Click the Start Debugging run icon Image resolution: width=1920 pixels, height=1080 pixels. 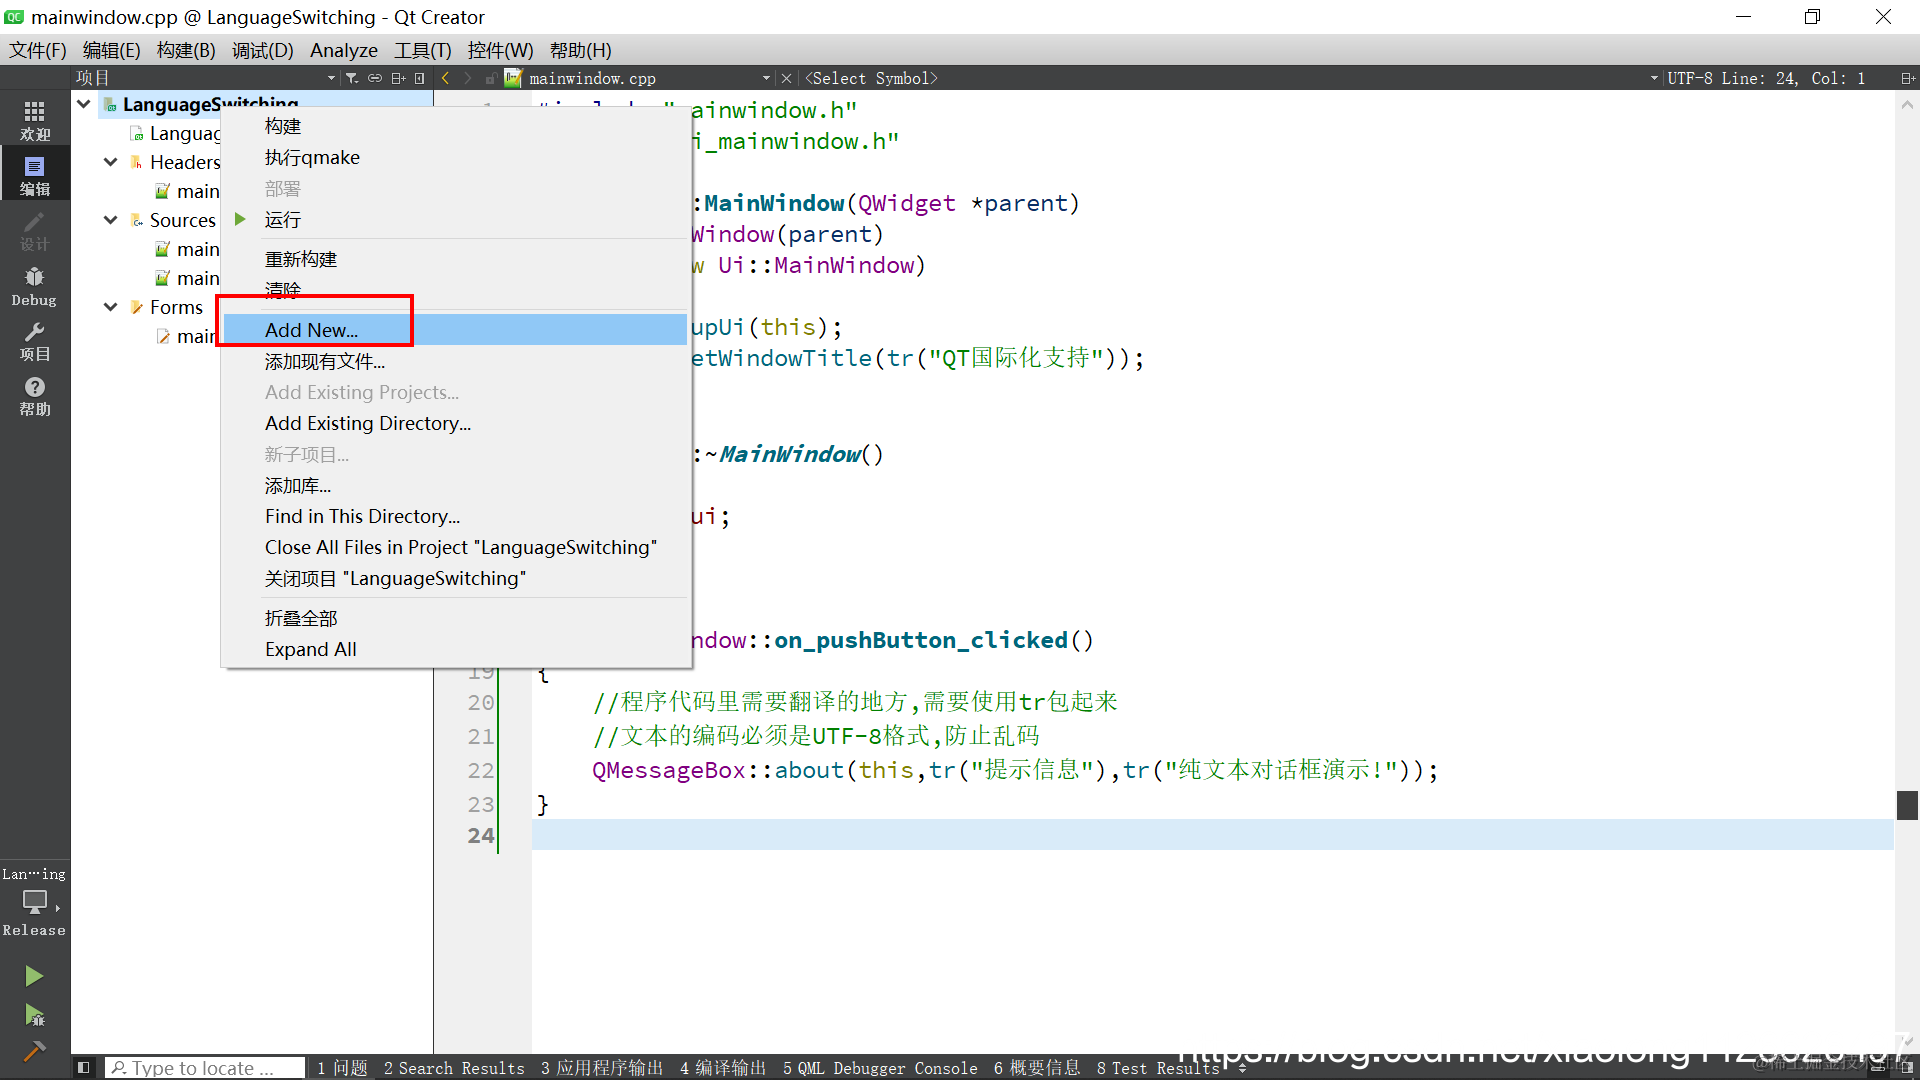[x=34, y=1015]
